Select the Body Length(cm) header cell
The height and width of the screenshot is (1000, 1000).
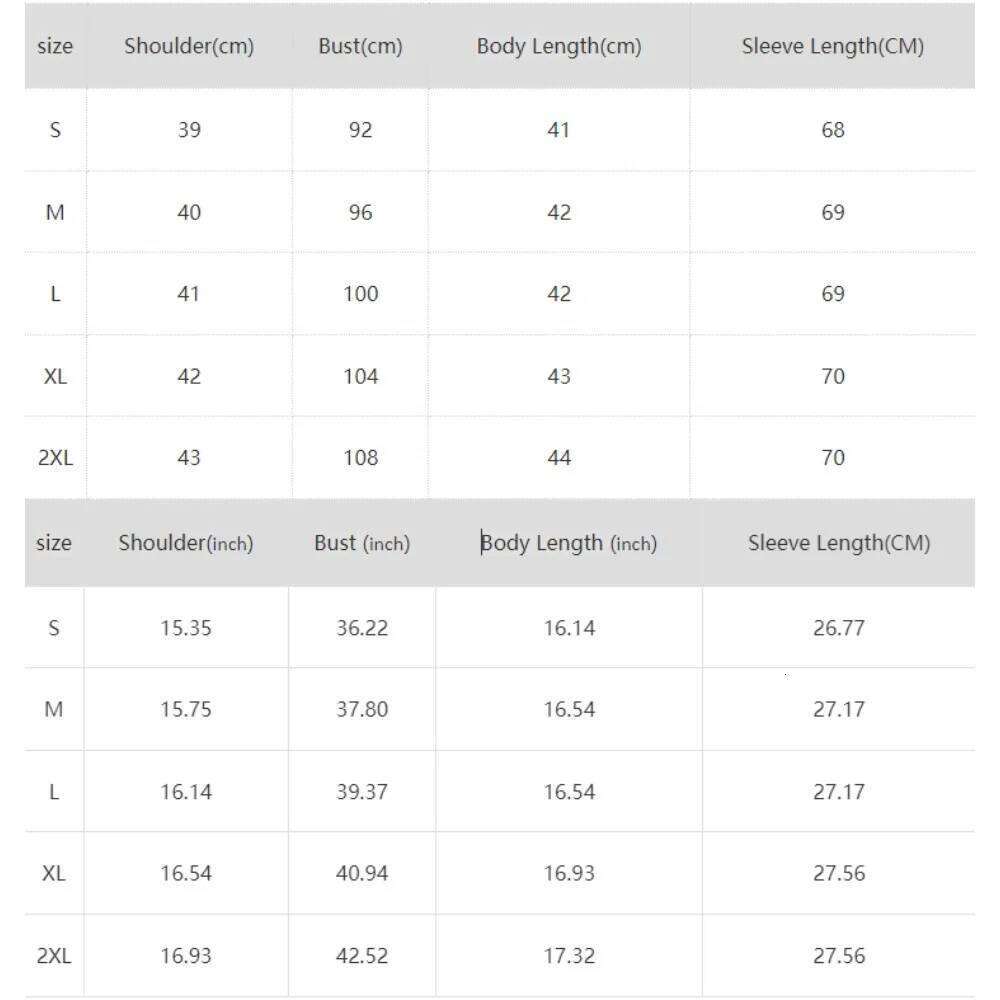click(559, 46)
